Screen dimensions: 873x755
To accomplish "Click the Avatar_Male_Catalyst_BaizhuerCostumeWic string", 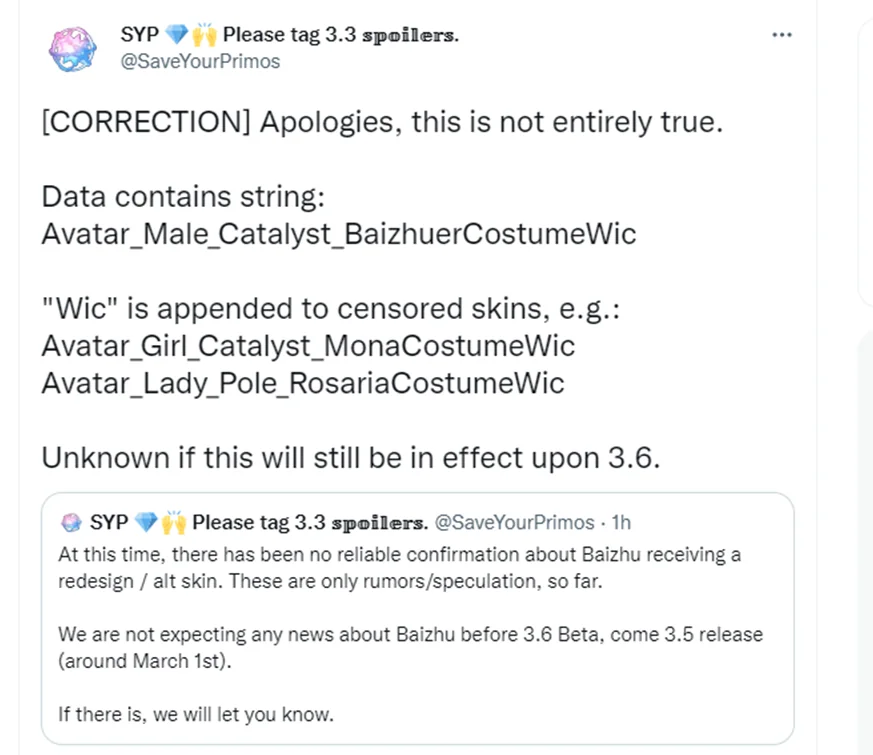I will point(338,234).
